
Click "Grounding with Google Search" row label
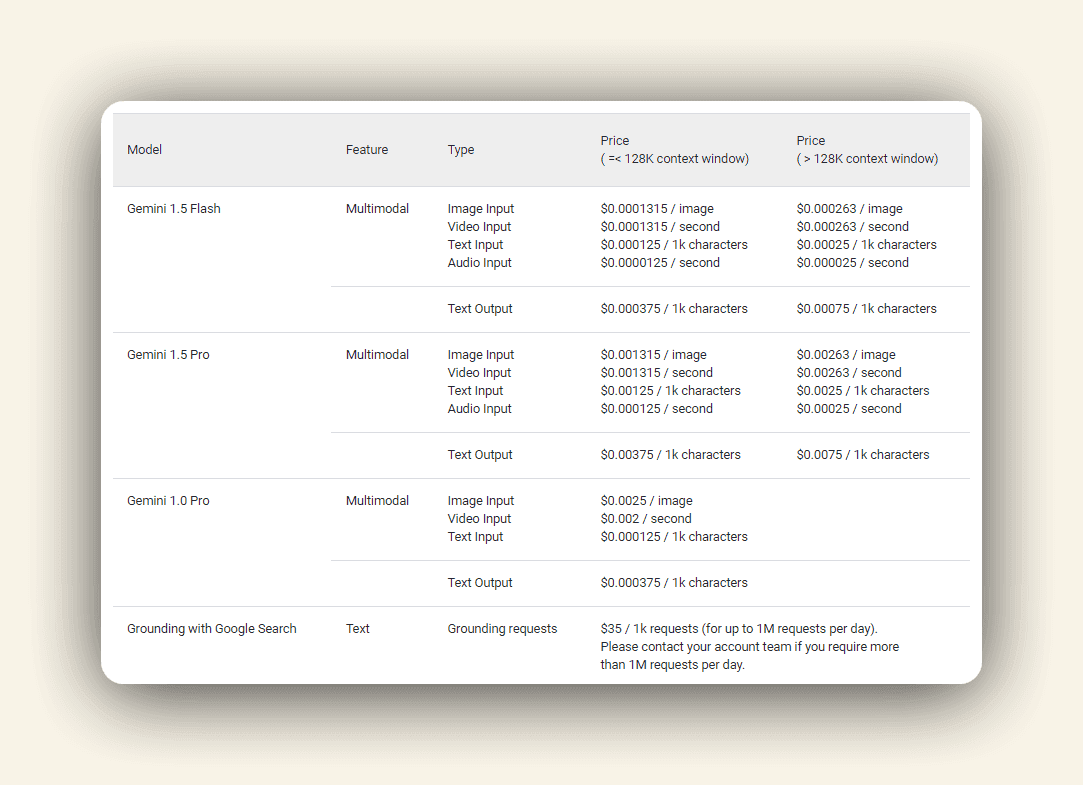212,629
